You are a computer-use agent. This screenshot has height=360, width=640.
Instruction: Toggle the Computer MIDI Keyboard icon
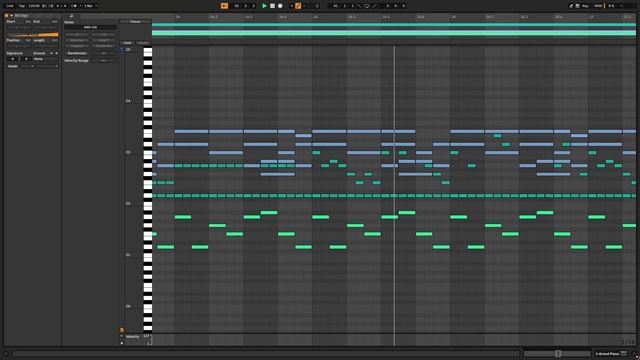578,6
